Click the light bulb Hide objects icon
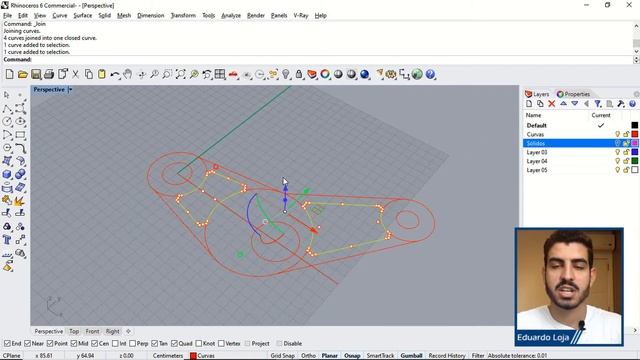Screen dimensions: 640x360 (286, 74)
